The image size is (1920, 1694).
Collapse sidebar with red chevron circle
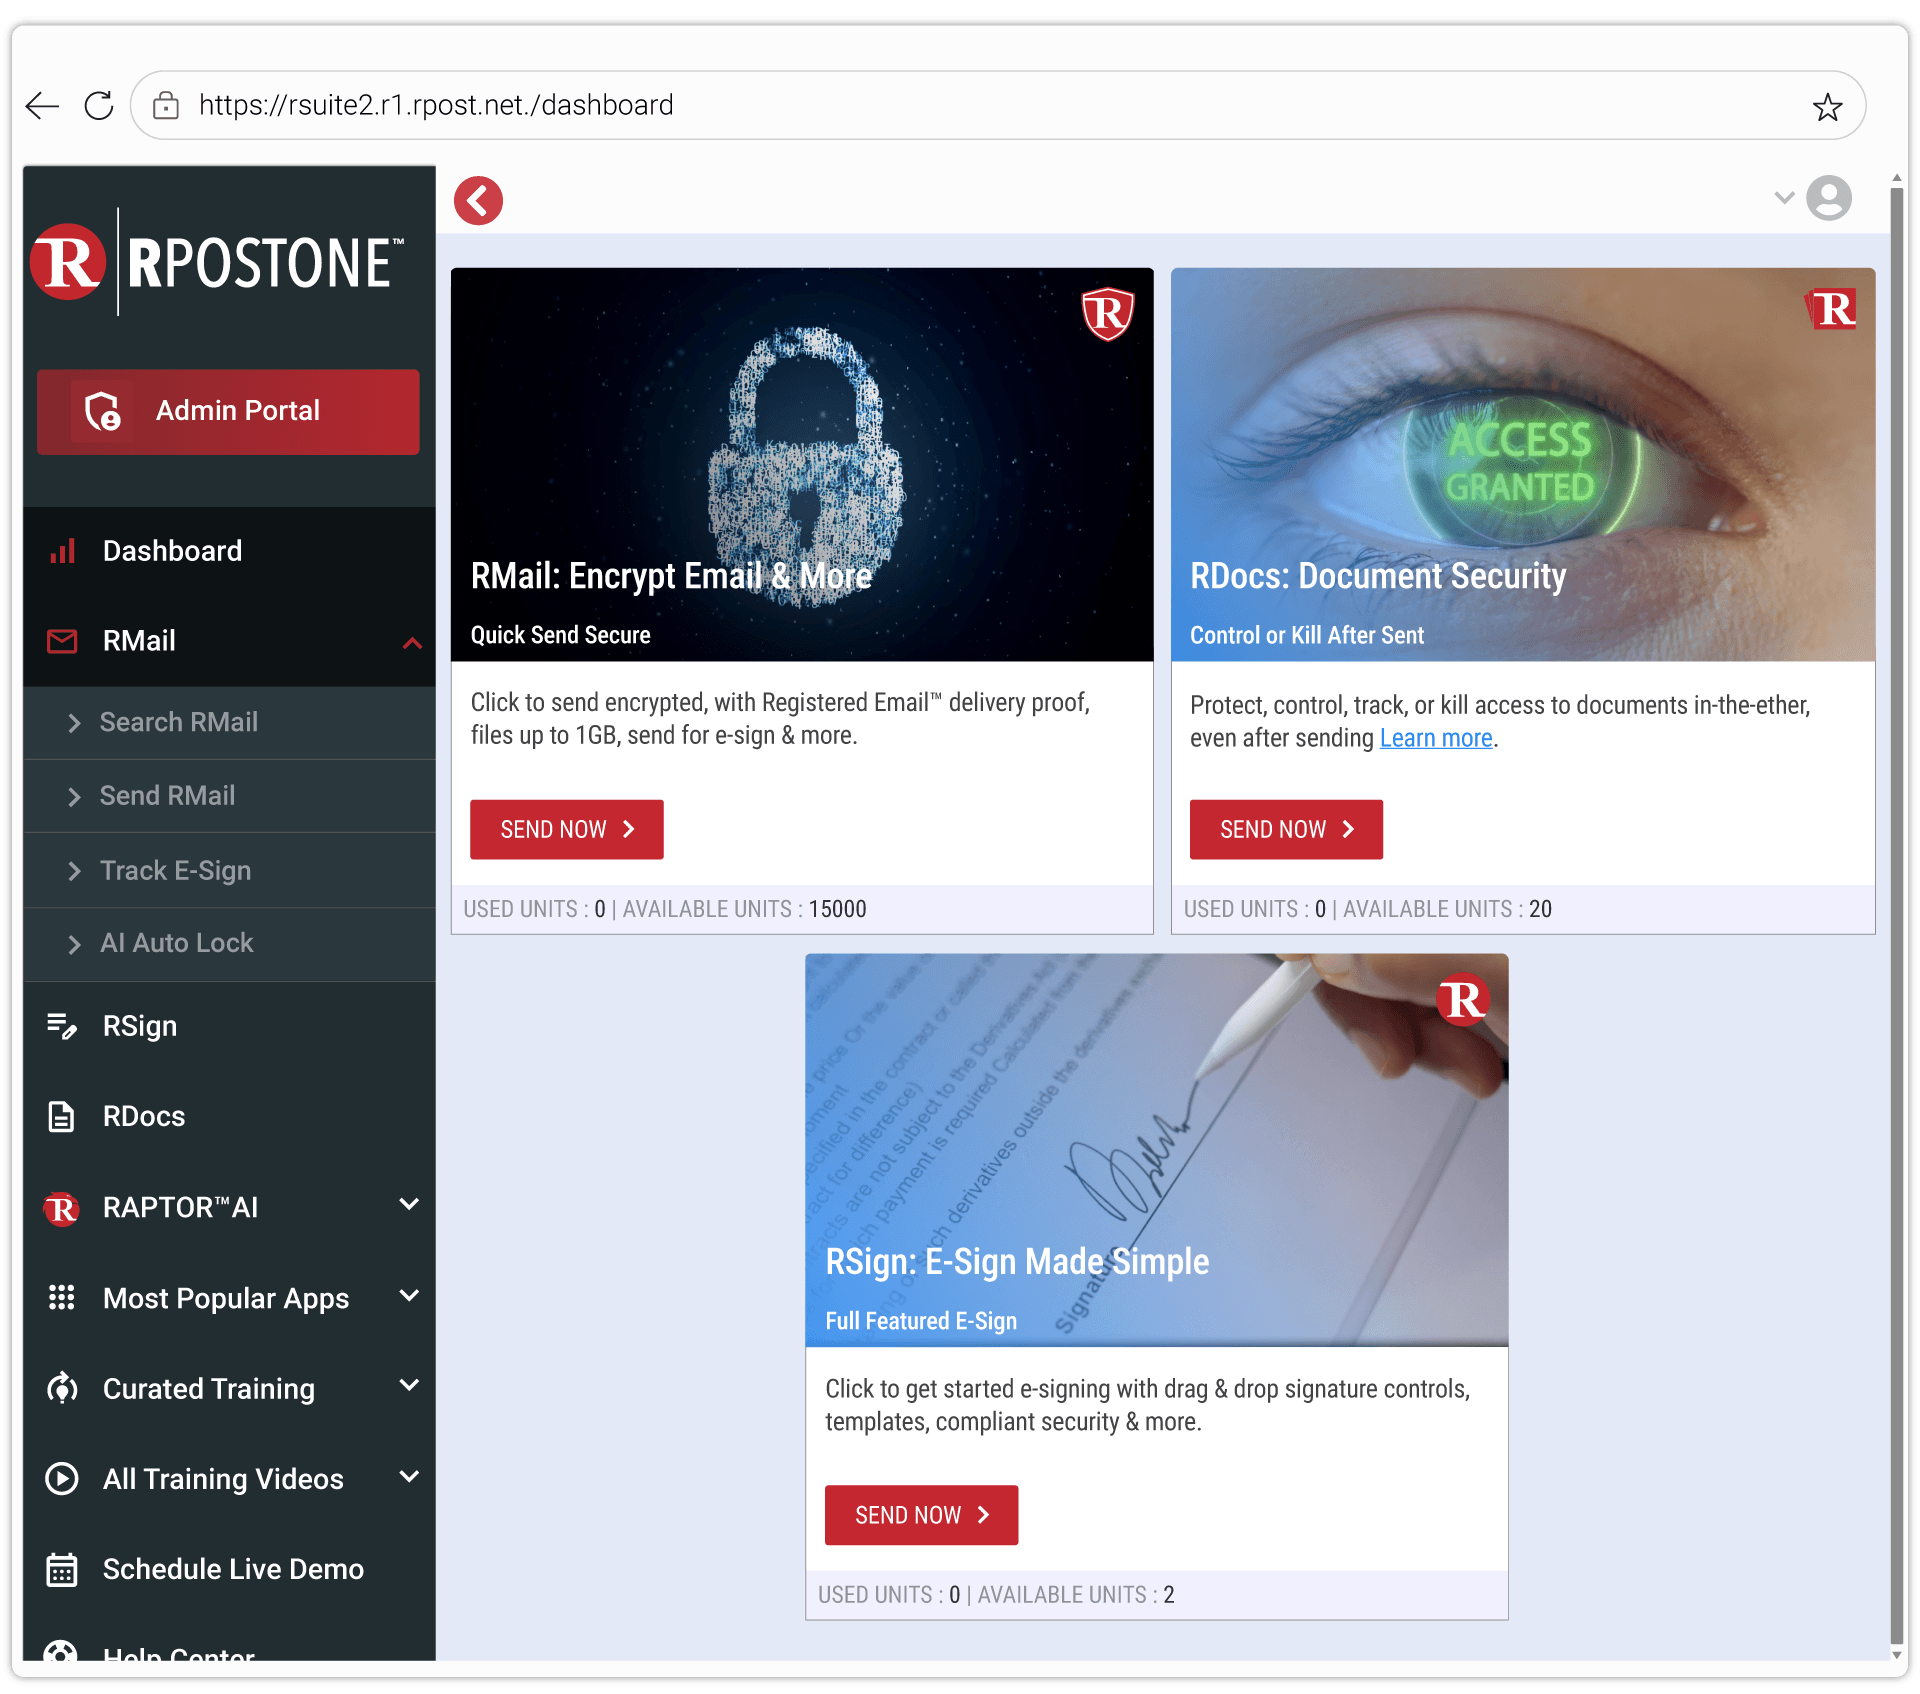pos(478,200)
